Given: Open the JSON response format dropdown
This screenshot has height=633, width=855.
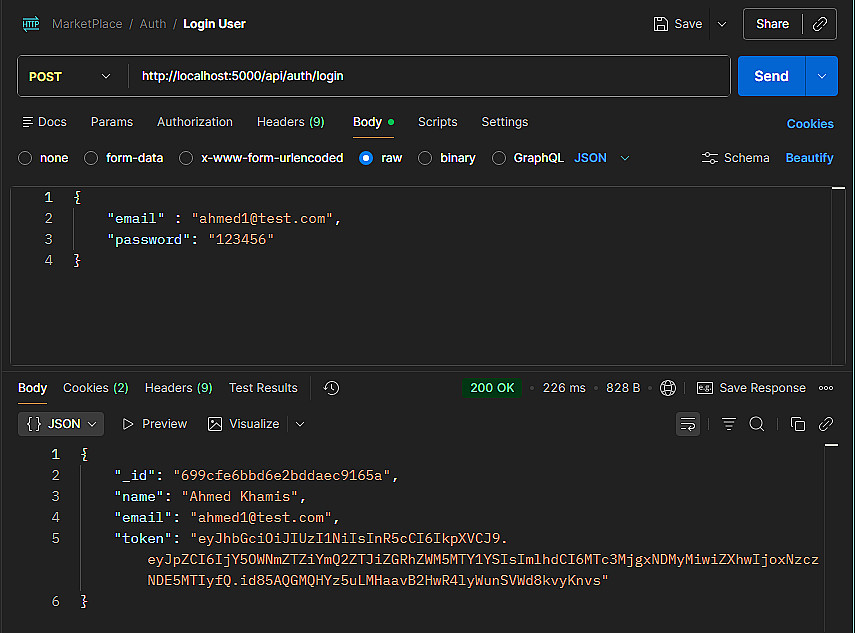Looking at the screenshot, I should (61, 424).
